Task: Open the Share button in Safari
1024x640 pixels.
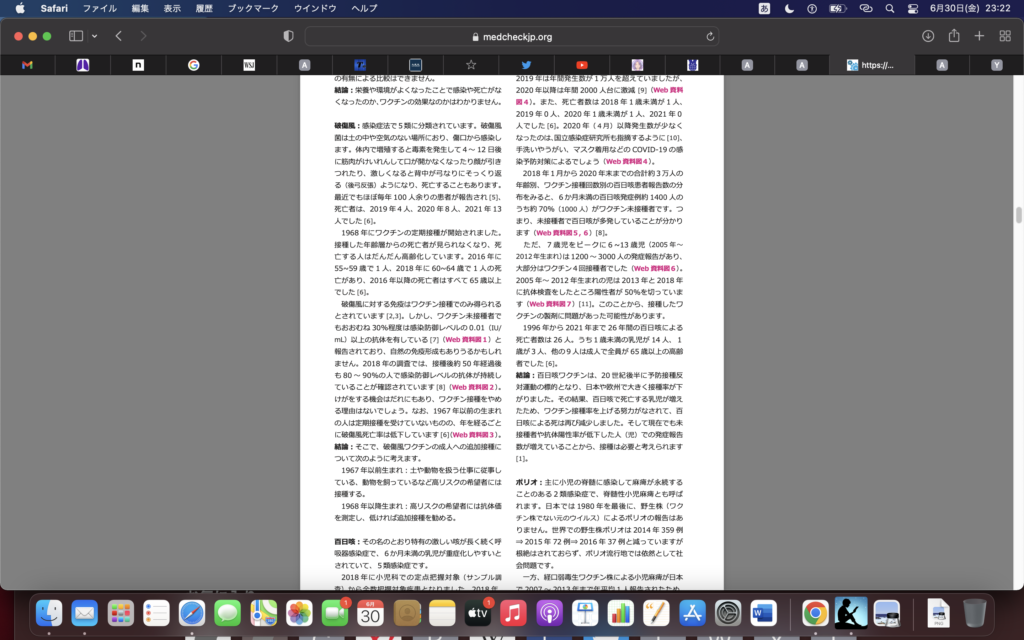Action: [x=954, y=36]
